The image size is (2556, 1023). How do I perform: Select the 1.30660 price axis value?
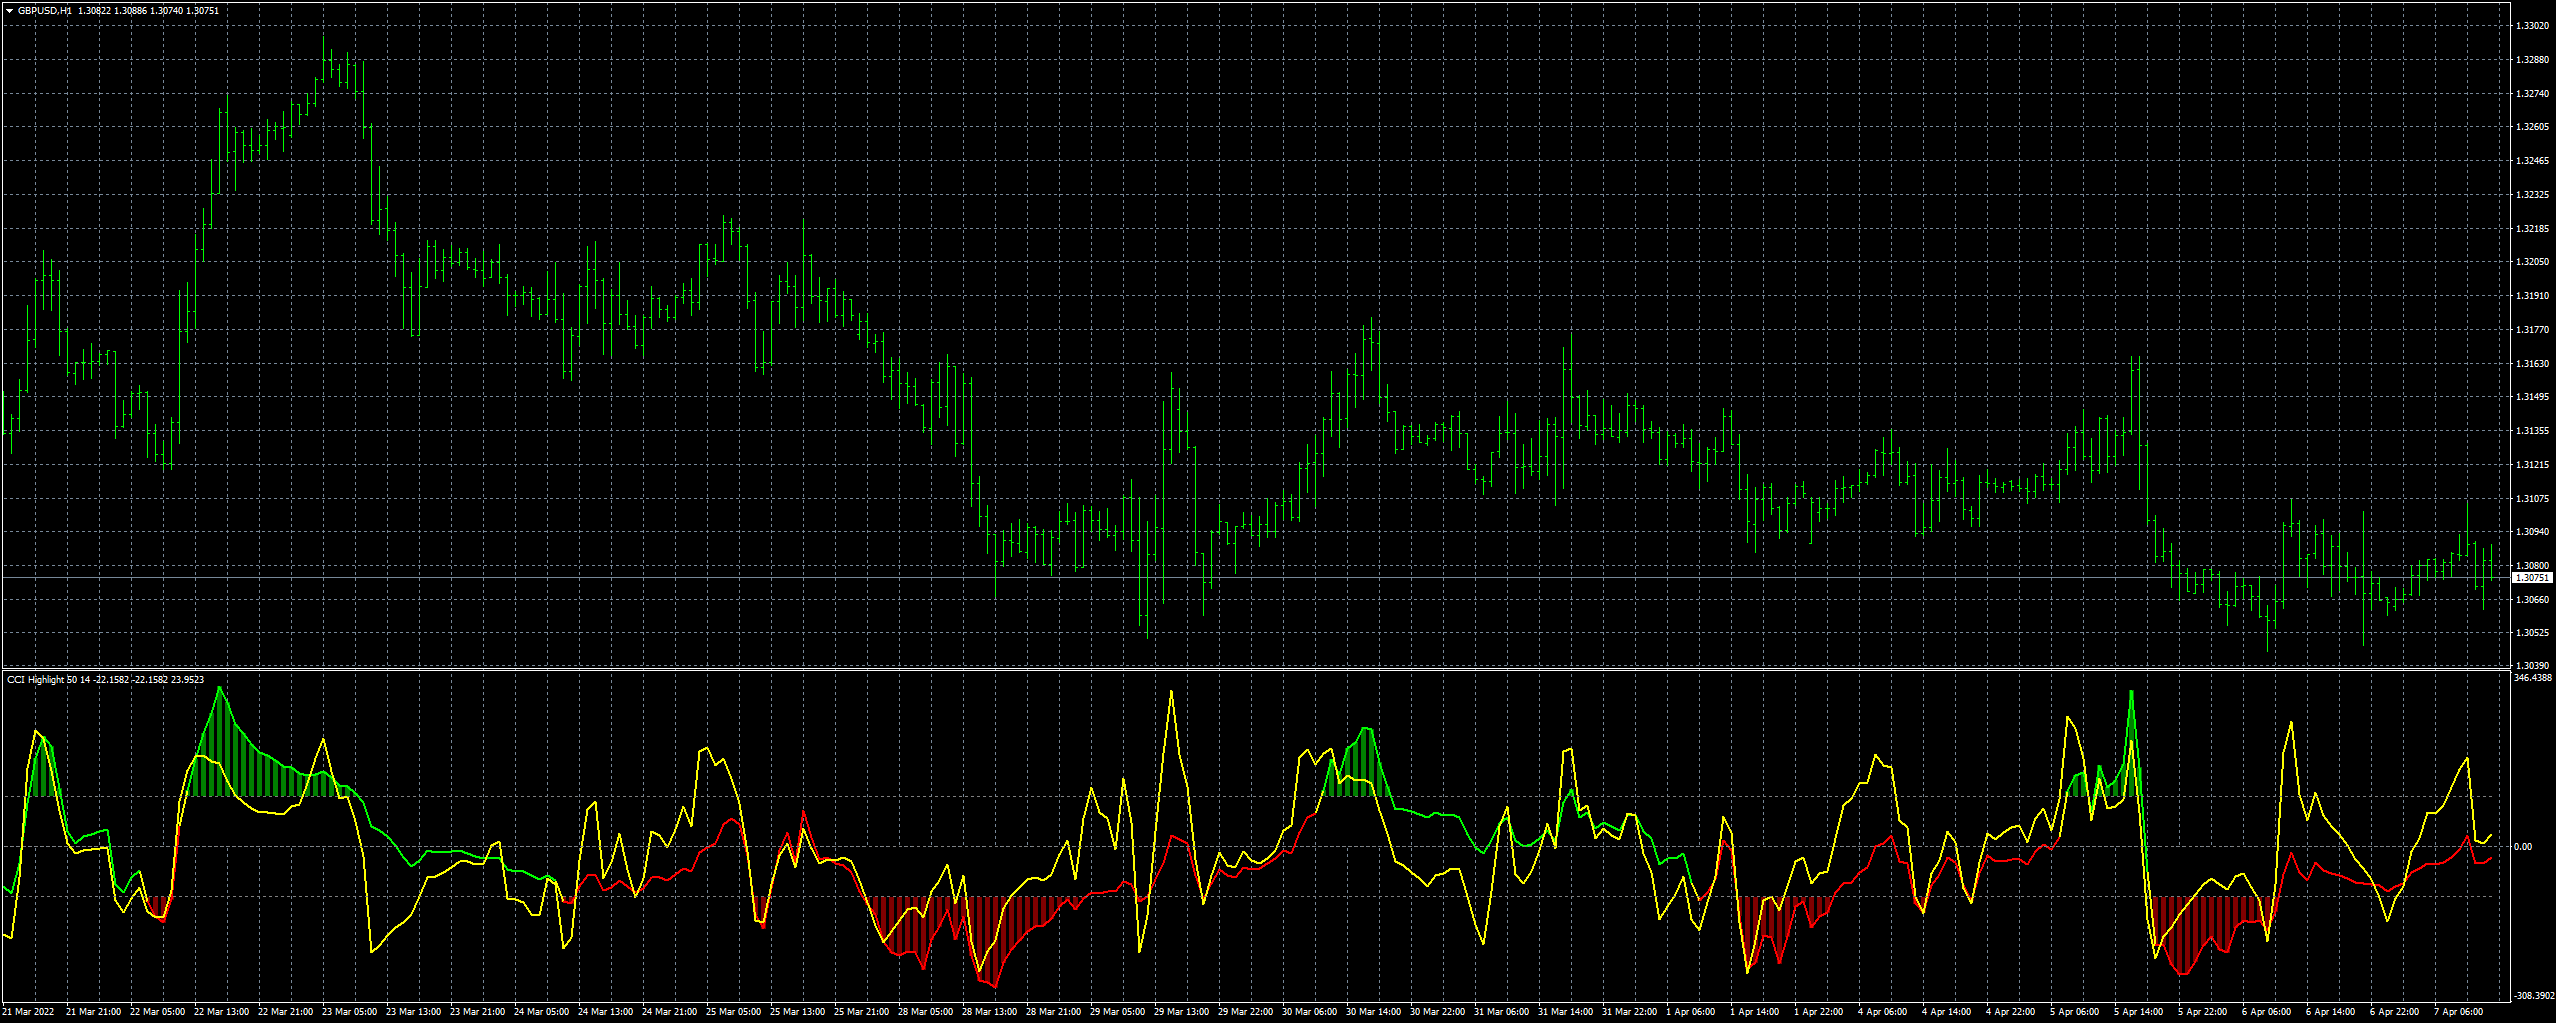[2532, 600]
